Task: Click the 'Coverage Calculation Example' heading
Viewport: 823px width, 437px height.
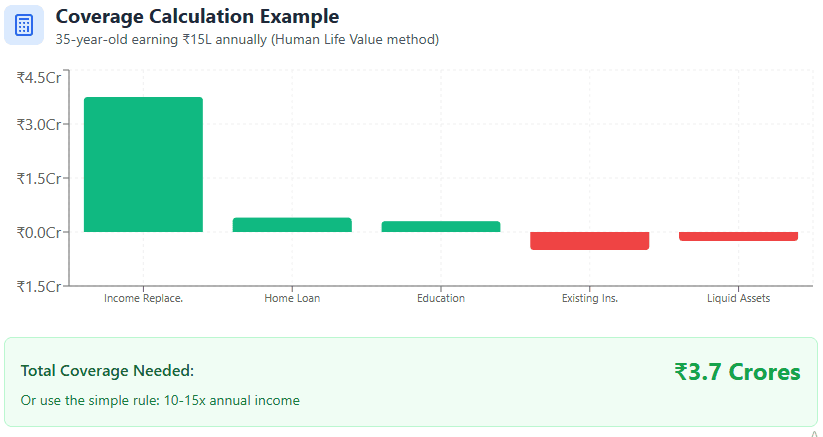Action: pyautogui.click(x=197, y=17)
